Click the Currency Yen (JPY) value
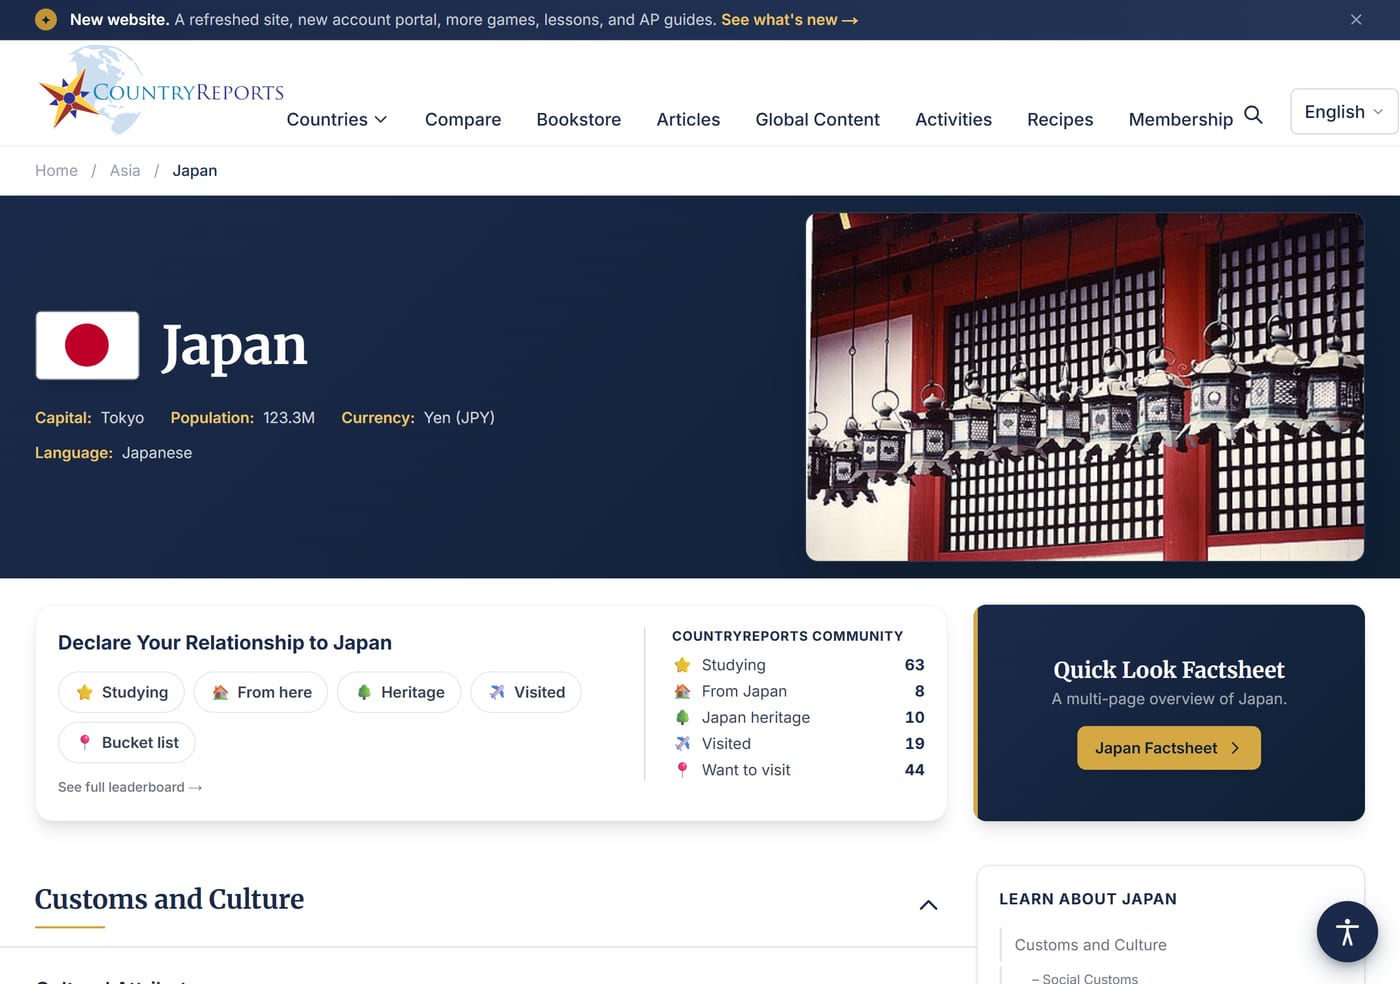The height and width of the screenshot is (984, 1400). [x=459, y=418]
